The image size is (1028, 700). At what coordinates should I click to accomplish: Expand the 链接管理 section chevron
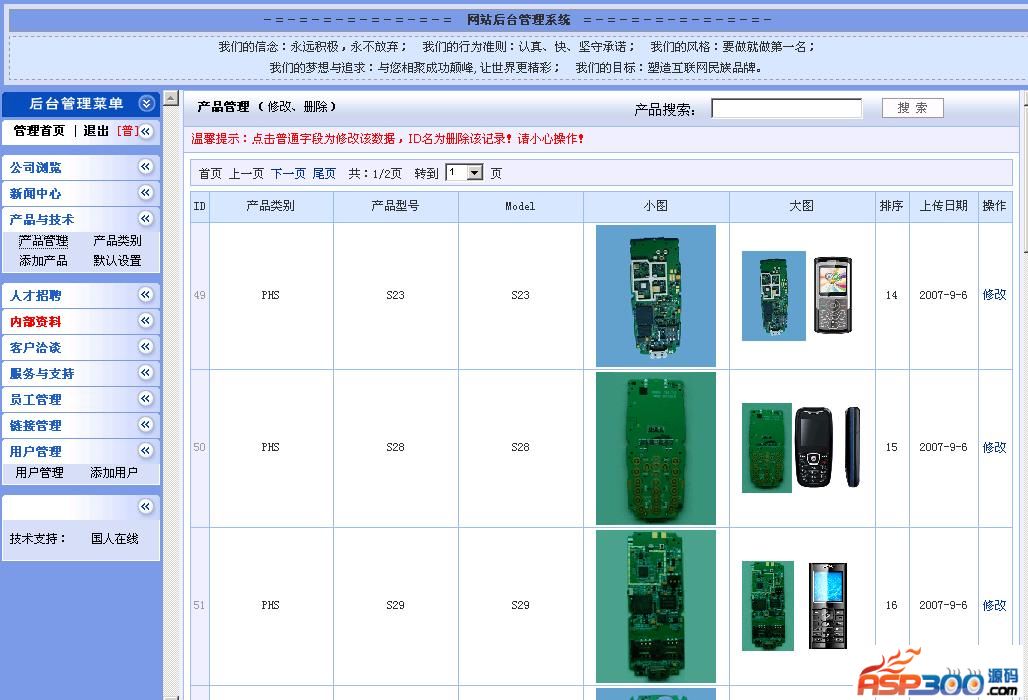(x=146, y=425)
